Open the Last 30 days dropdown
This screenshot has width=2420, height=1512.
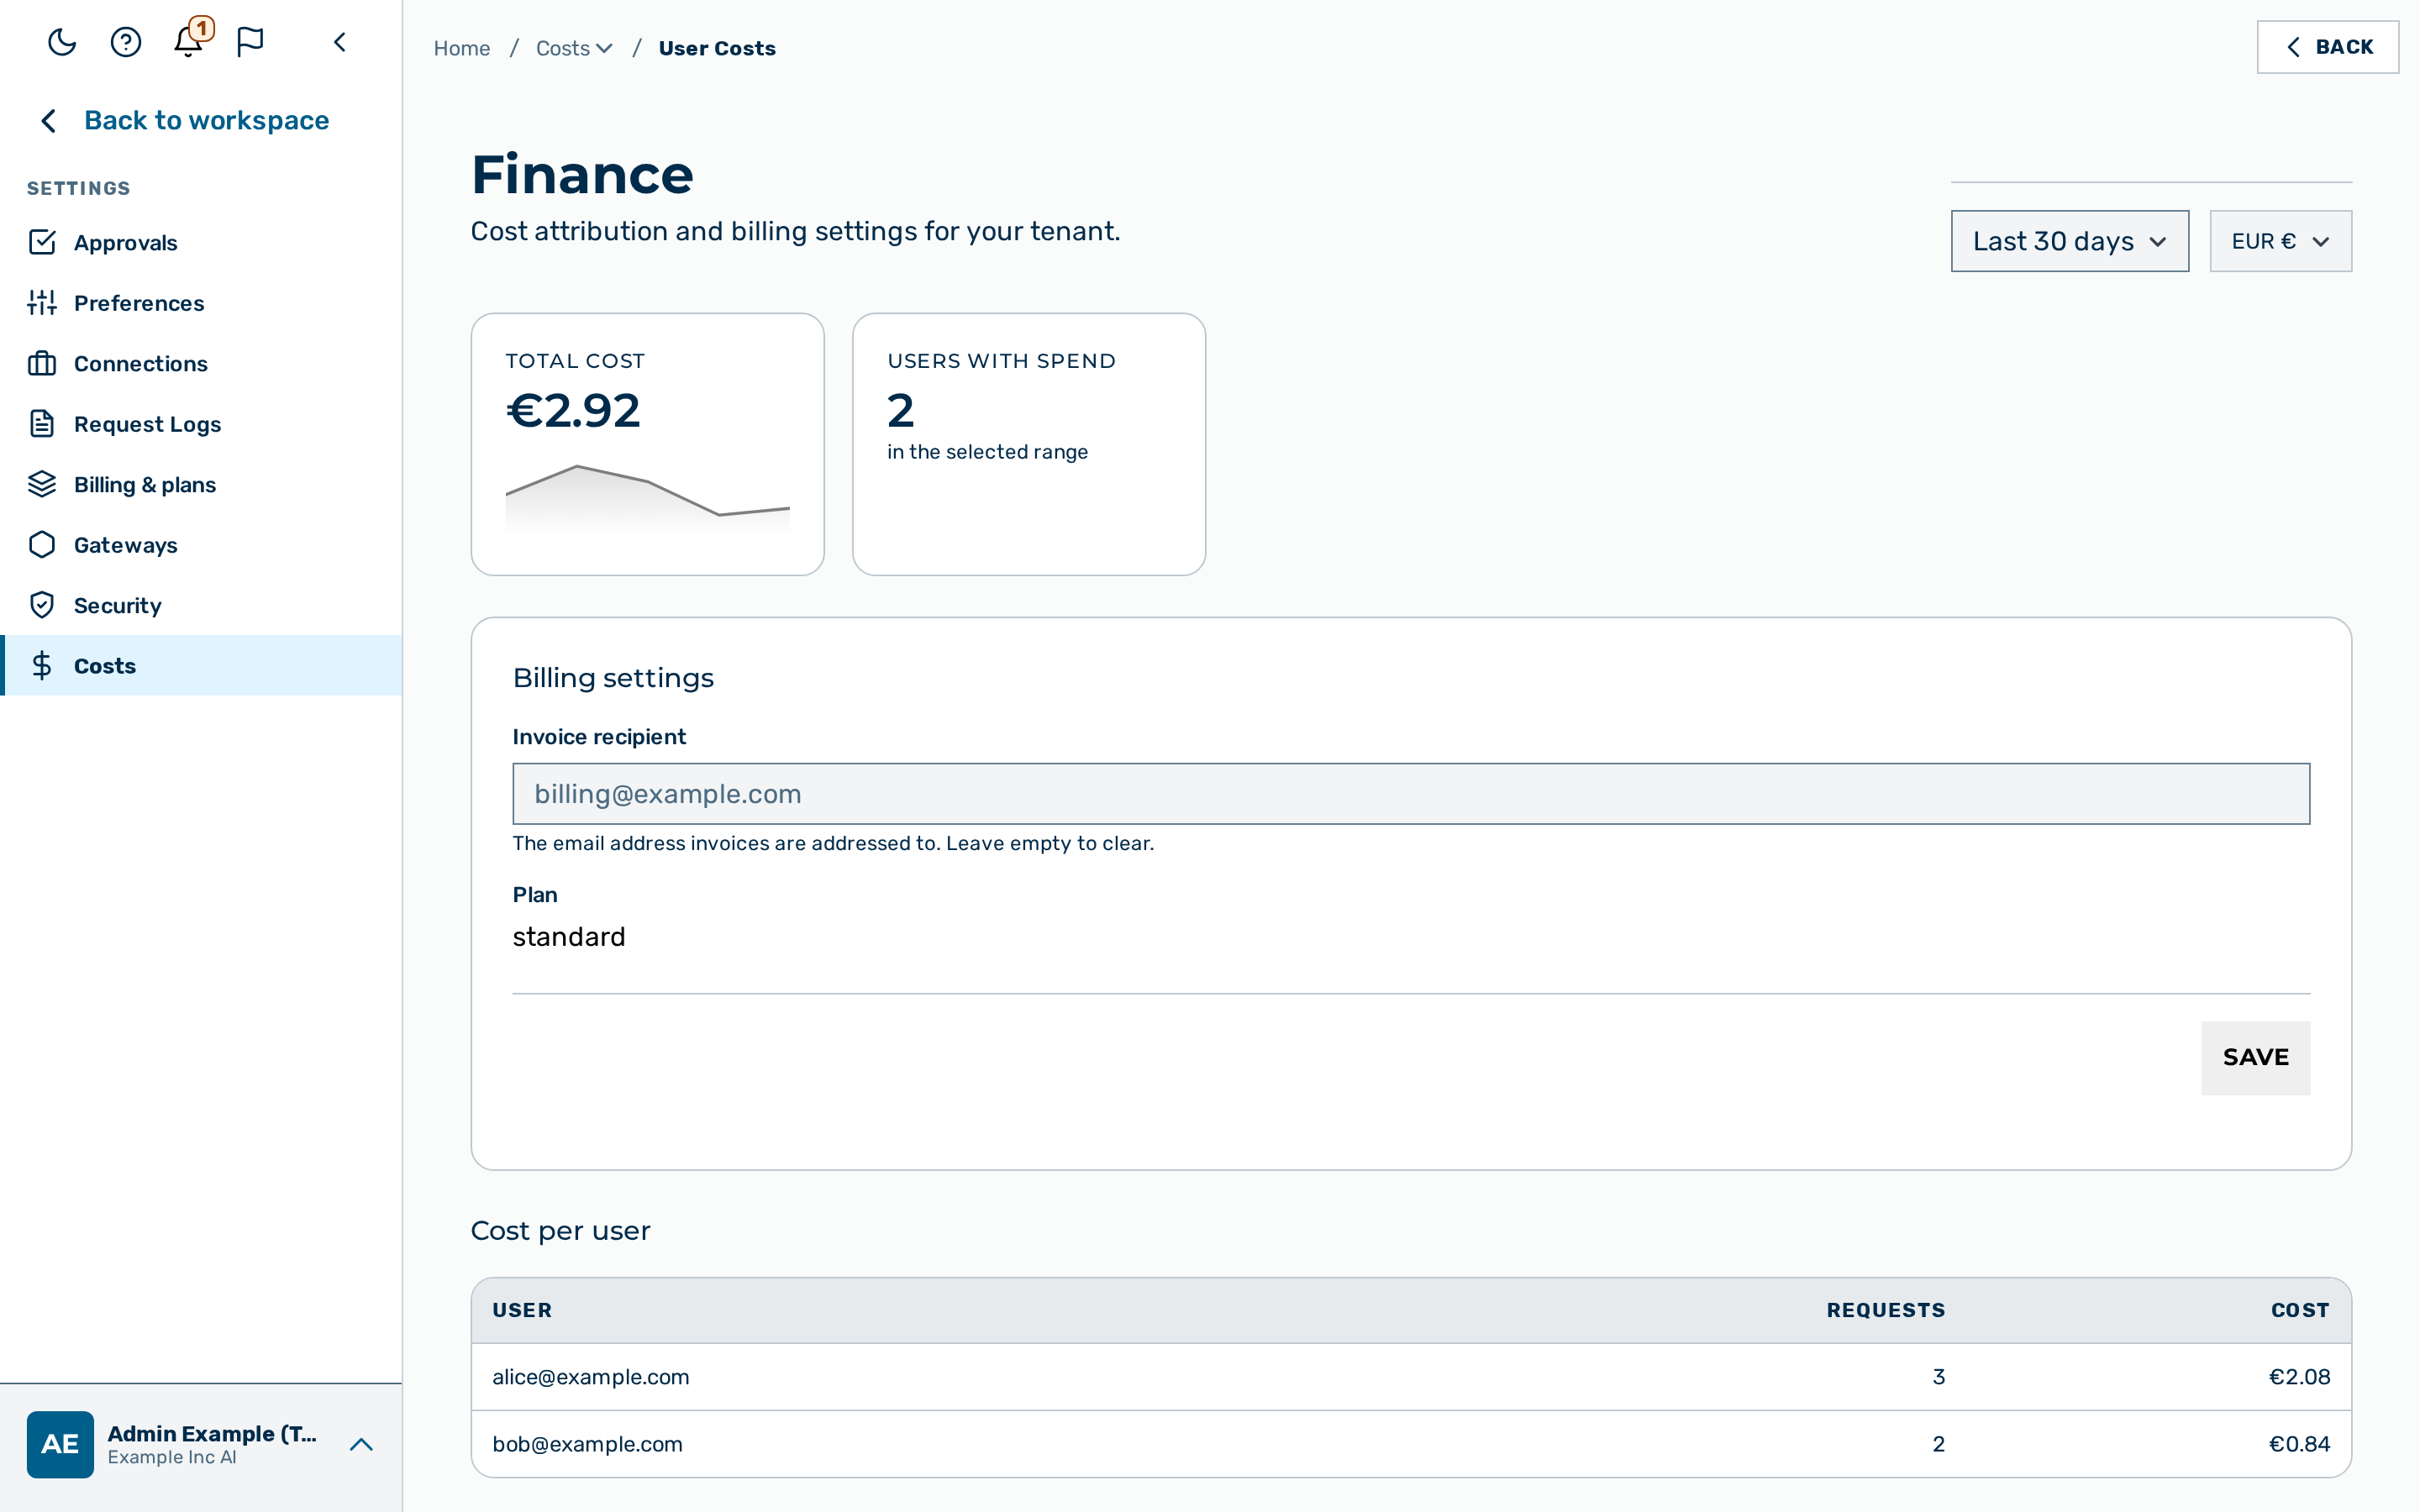(2069, 241)
